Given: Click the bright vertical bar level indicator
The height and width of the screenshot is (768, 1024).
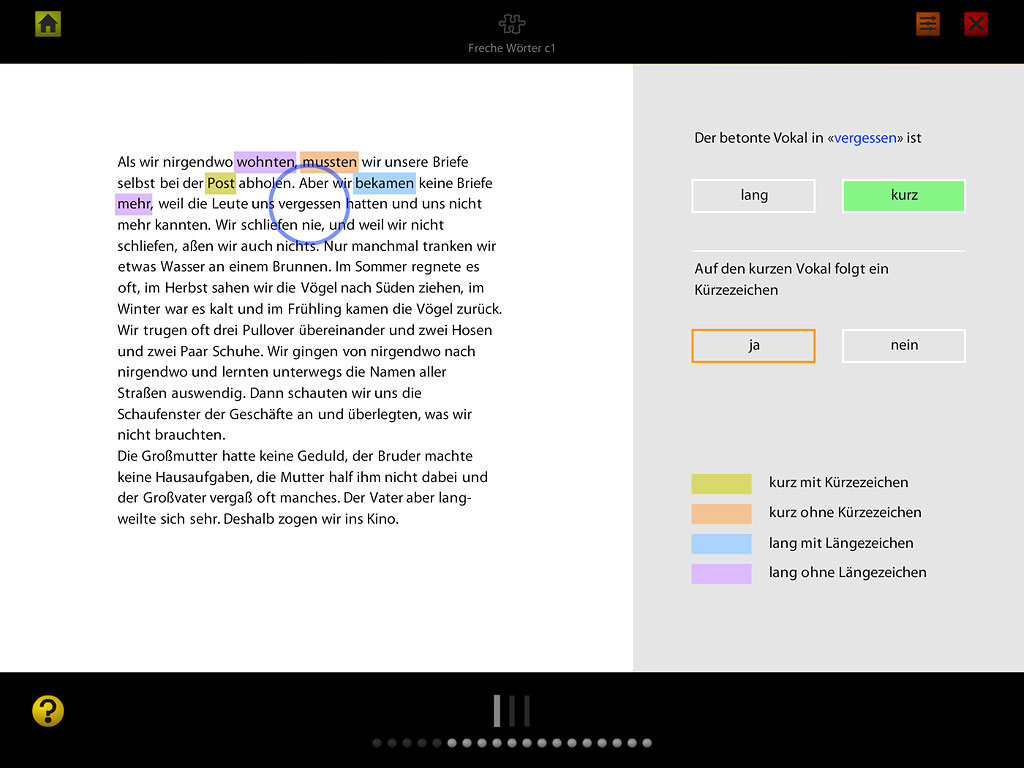Looking at the screenshot, I should click(496, 711).
